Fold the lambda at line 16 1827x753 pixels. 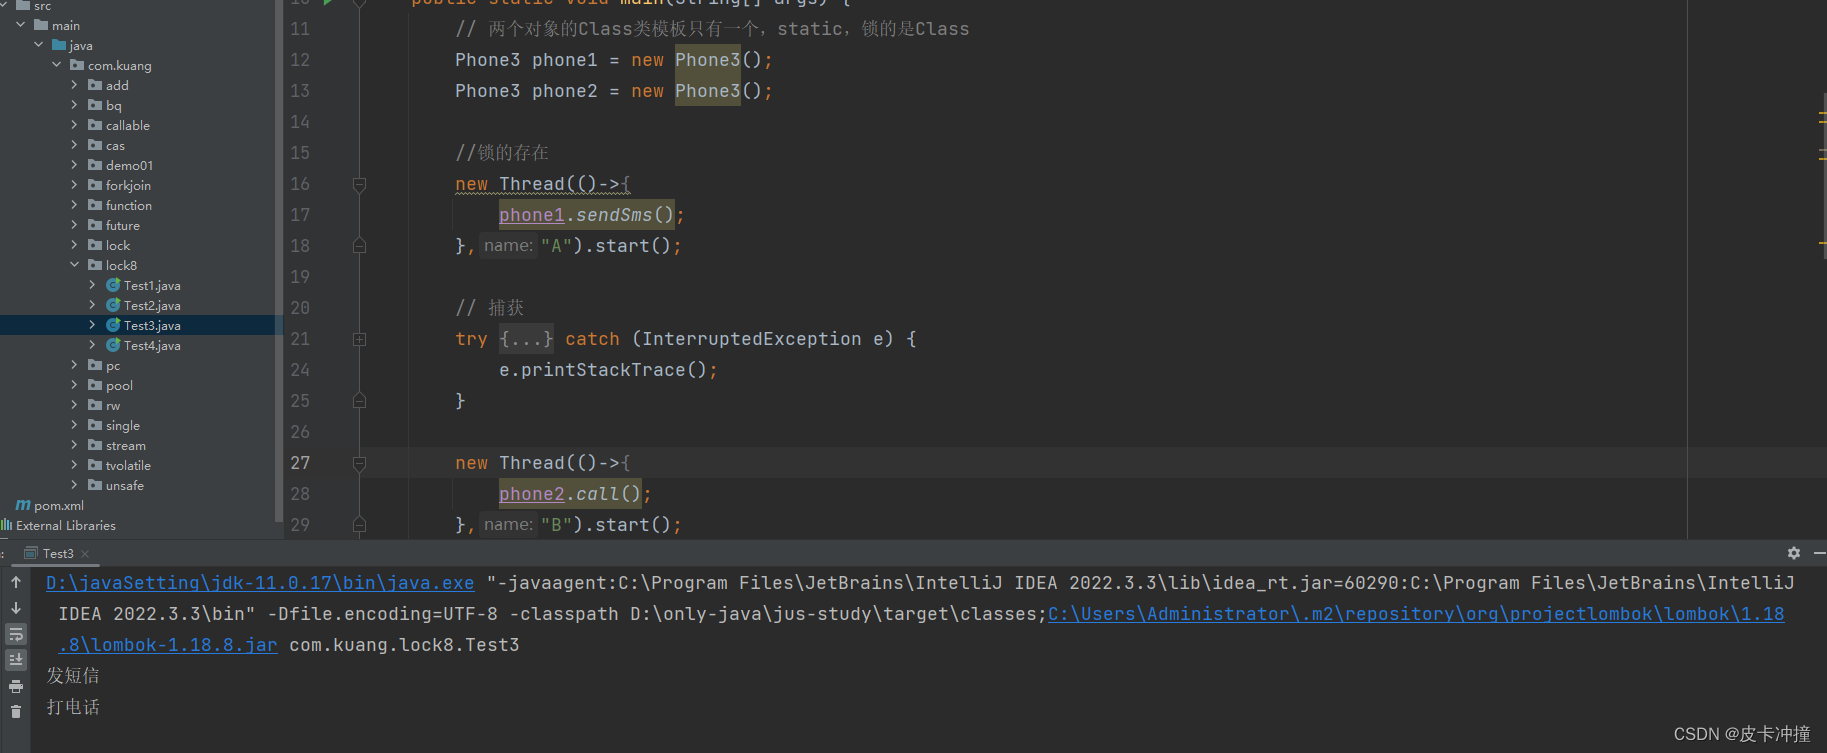(359, 184)
